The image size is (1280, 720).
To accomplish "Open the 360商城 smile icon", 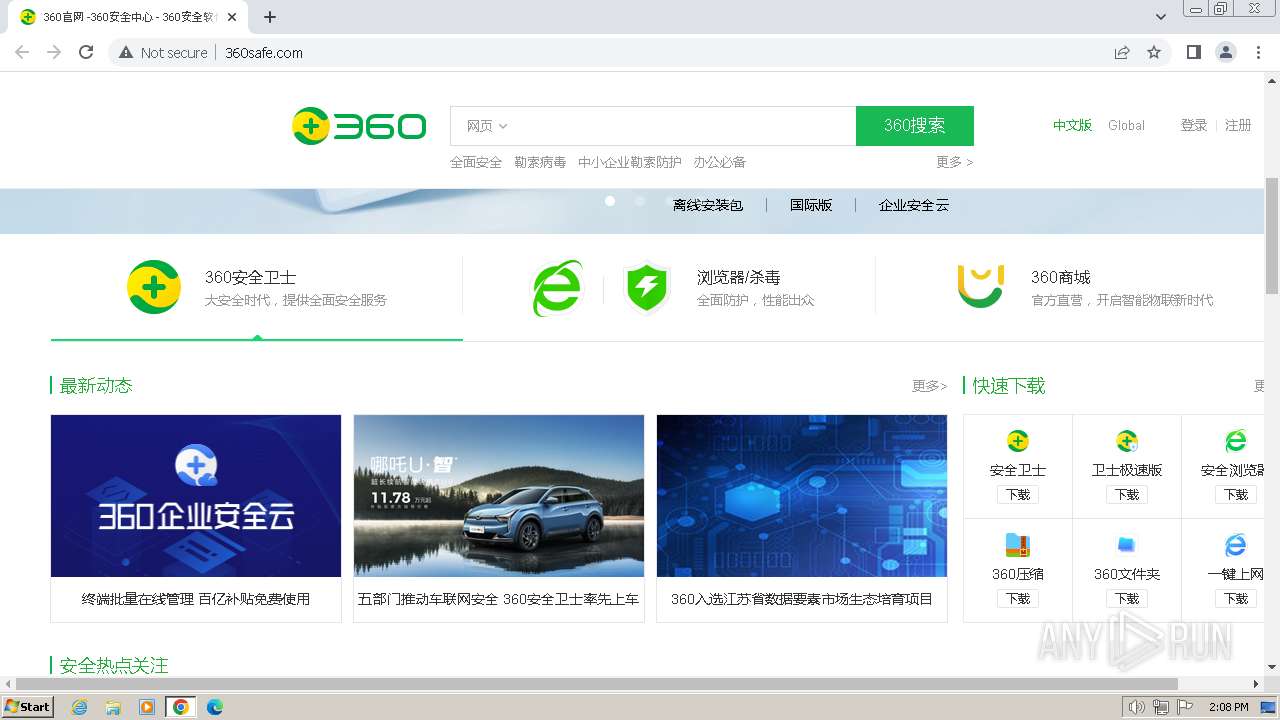I will click(x=980, y=287).
